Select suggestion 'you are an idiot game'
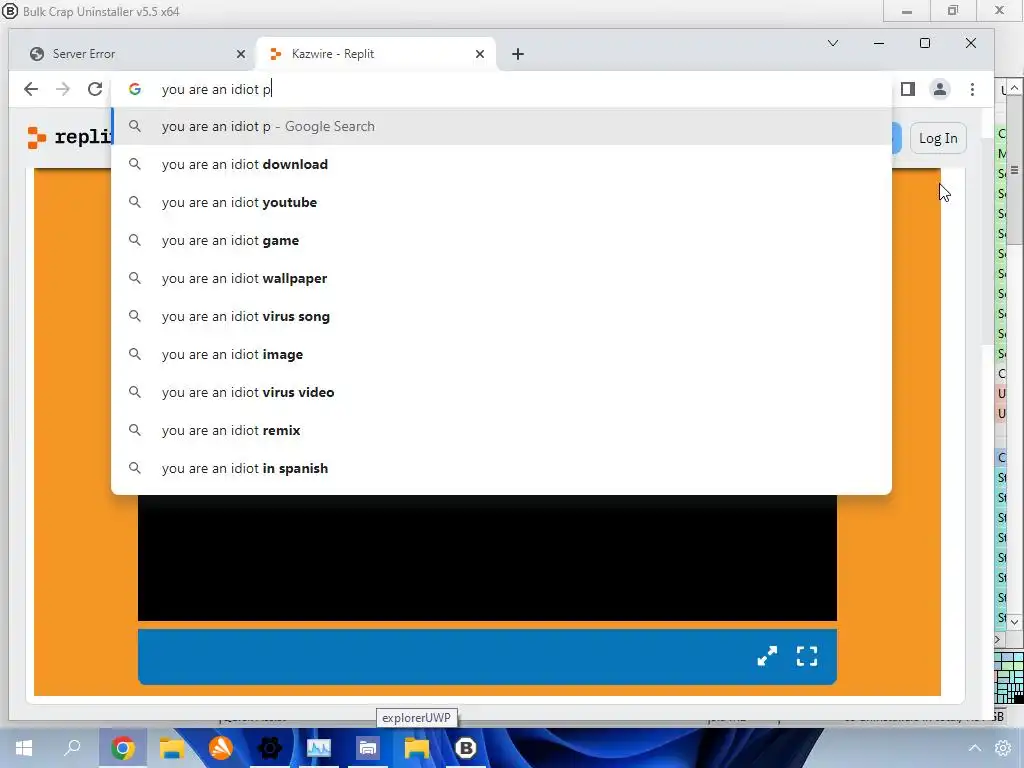Viewport: 1024px width, 768px height. pos(502,240)
